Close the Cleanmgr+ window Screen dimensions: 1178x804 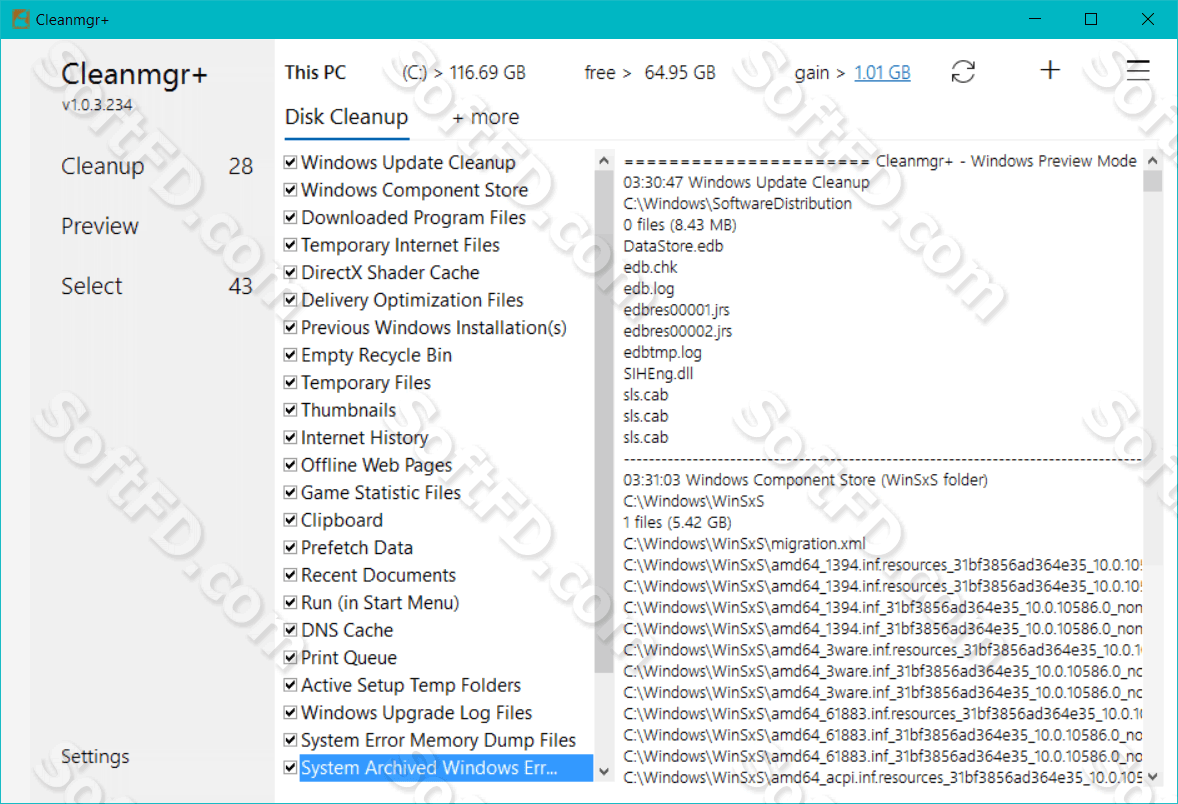(x=1148, y=19)
